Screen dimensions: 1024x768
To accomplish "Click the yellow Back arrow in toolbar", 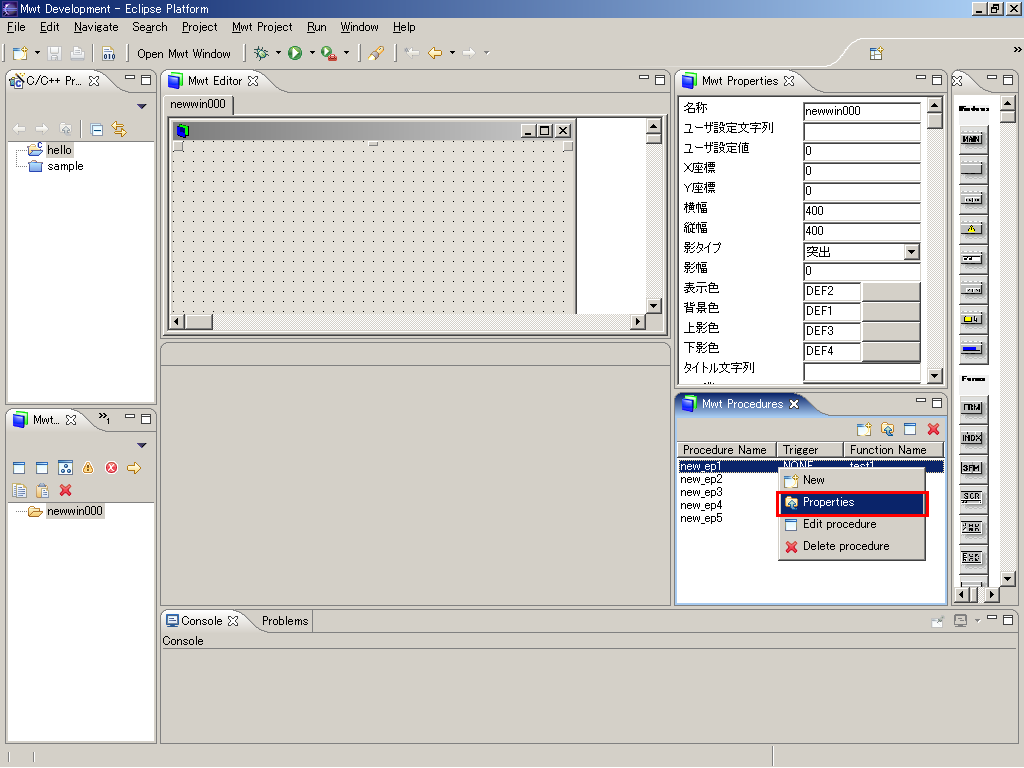I will [x=434, y=53].
